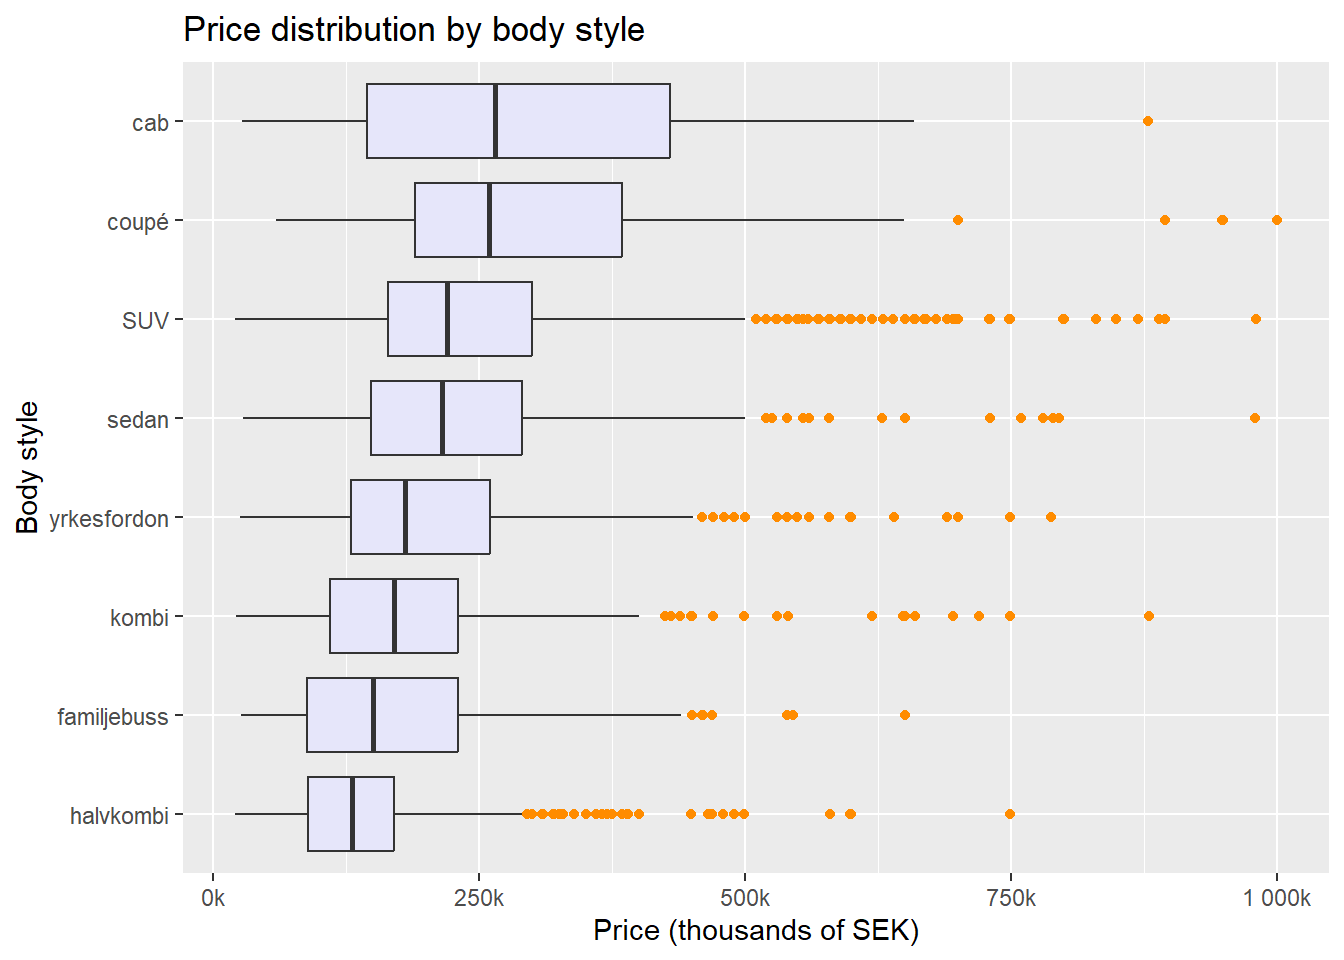
Task: Click the familjebuss boxplot box
Action: 415,715
